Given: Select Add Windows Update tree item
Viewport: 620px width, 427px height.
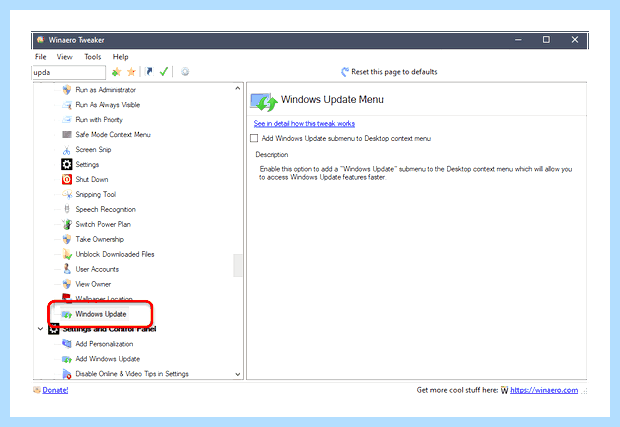Looking at the screenshot, I should 108,359.
